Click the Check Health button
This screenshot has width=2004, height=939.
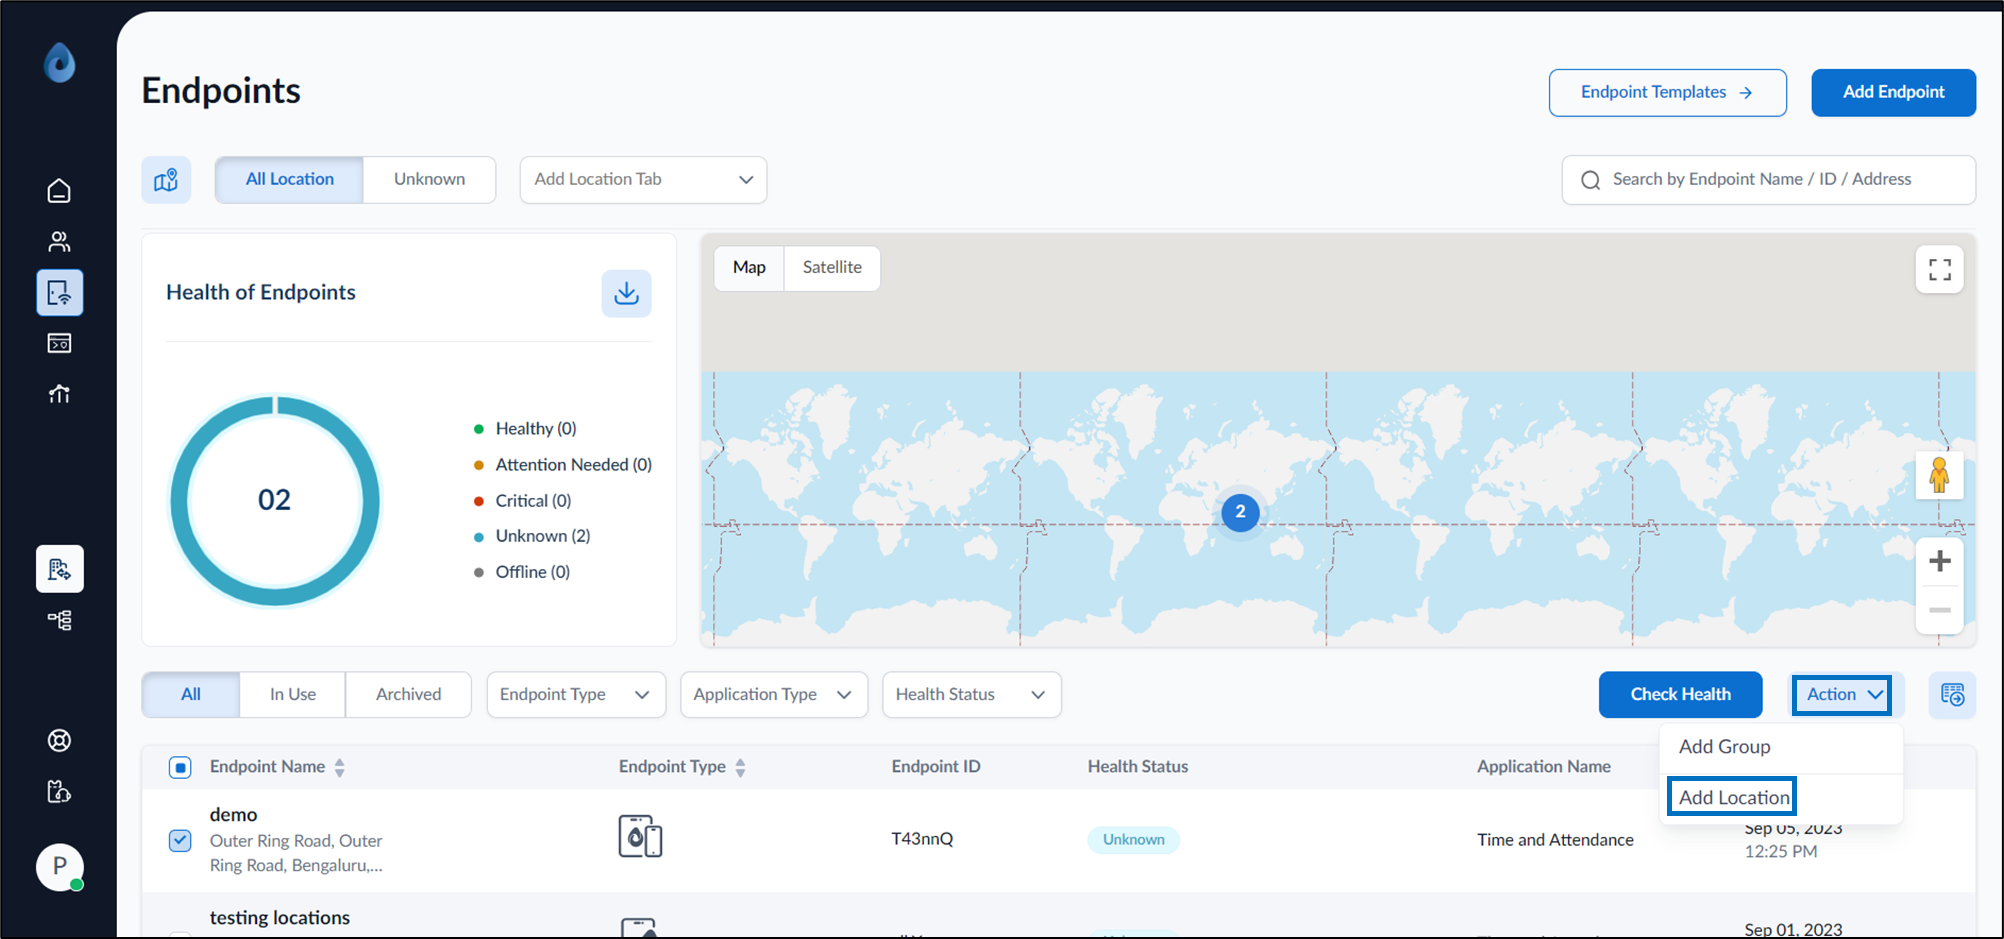tap(1680, 695)
